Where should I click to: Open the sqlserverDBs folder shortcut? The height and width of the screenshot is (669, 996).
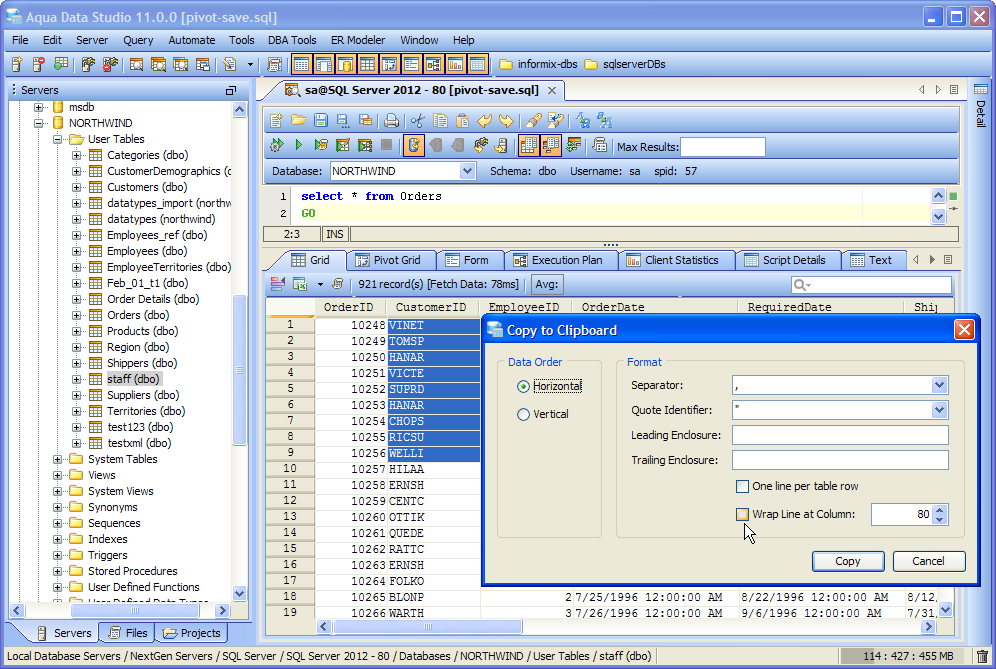tap(625, 64)
